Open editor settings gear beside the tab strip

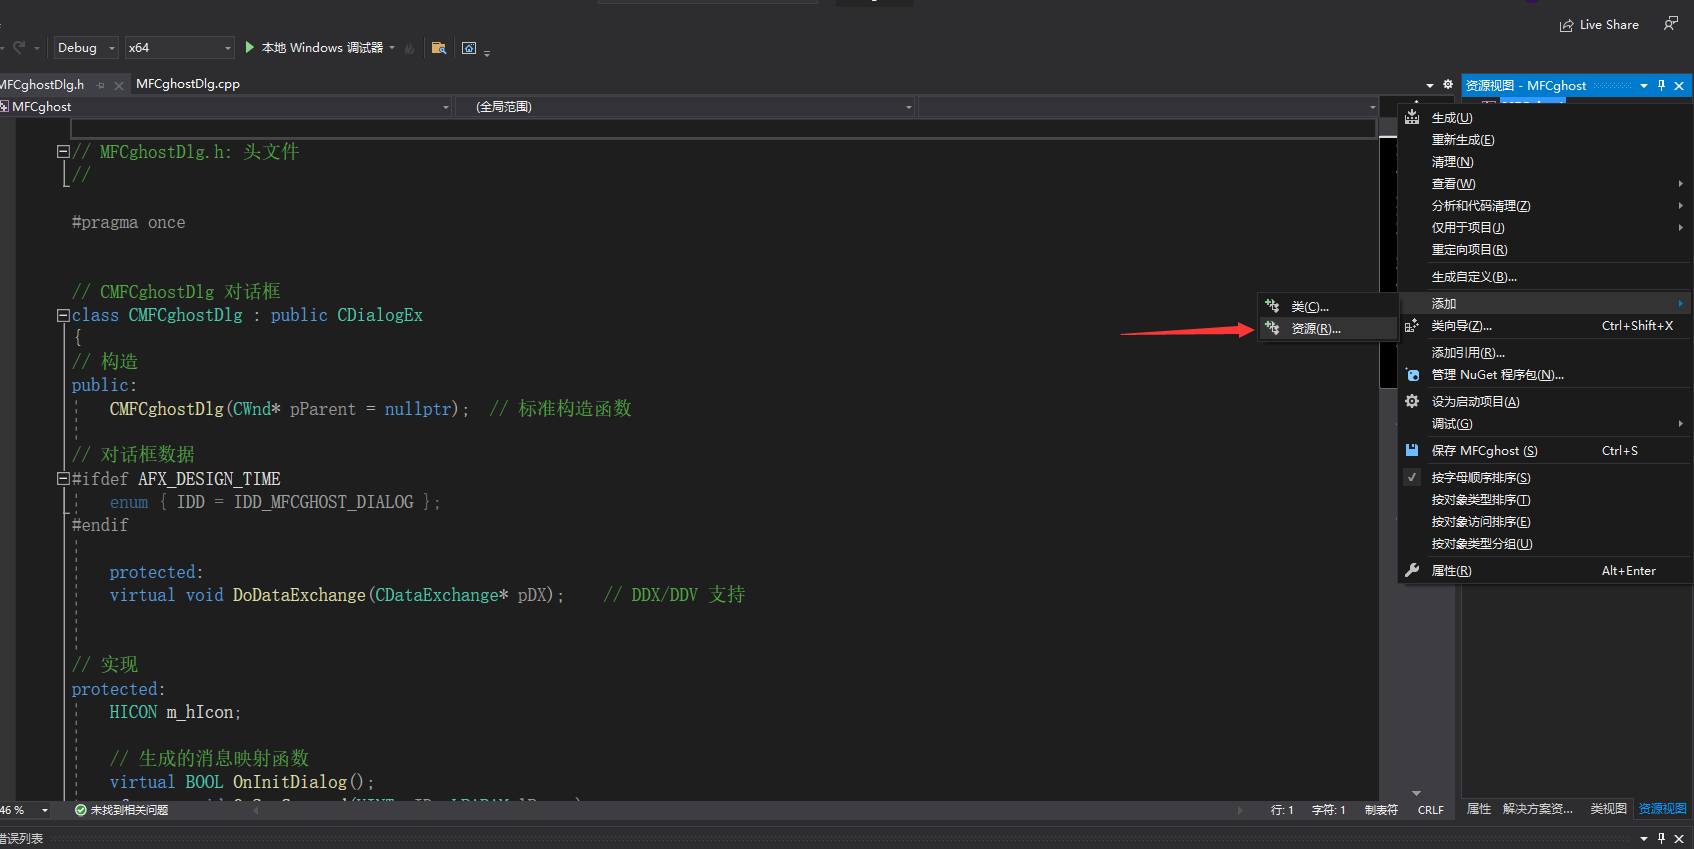coord(1448,85)
